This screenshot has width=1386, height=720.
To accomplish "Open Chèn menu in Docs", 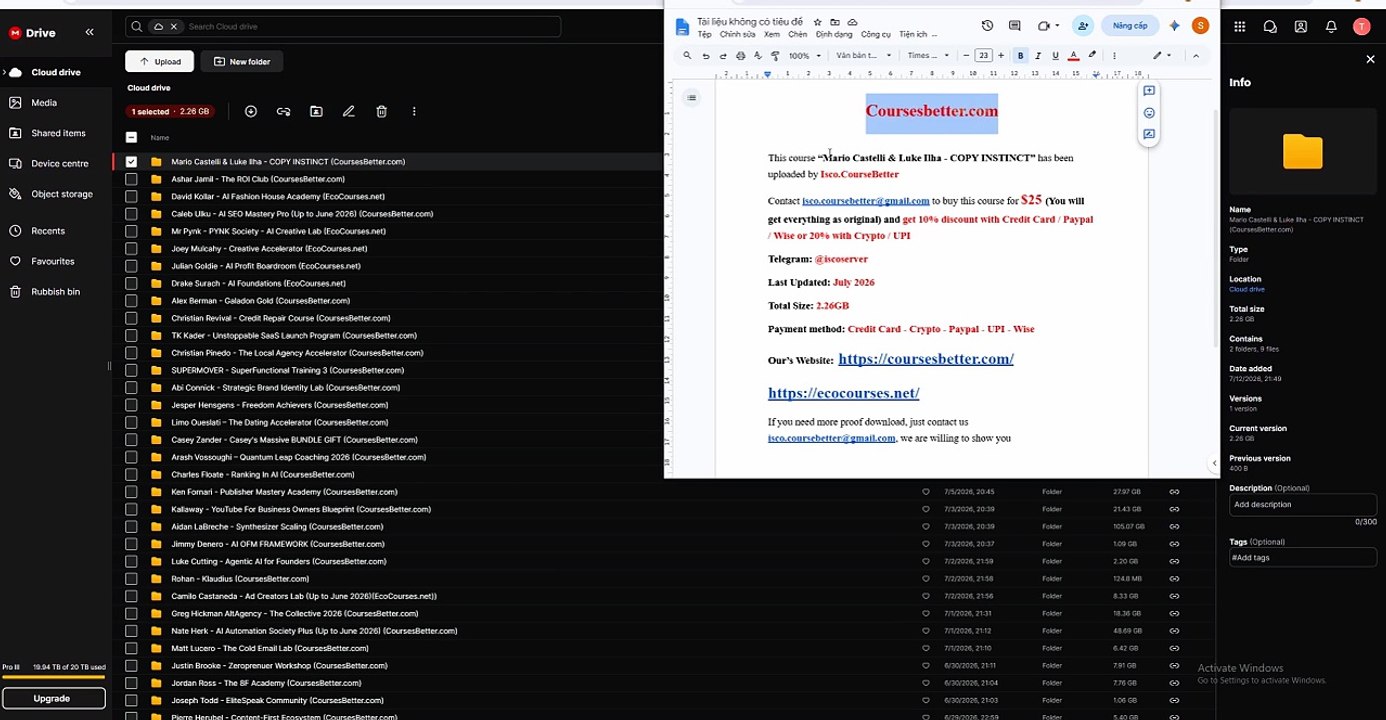I will coord(797,34).
